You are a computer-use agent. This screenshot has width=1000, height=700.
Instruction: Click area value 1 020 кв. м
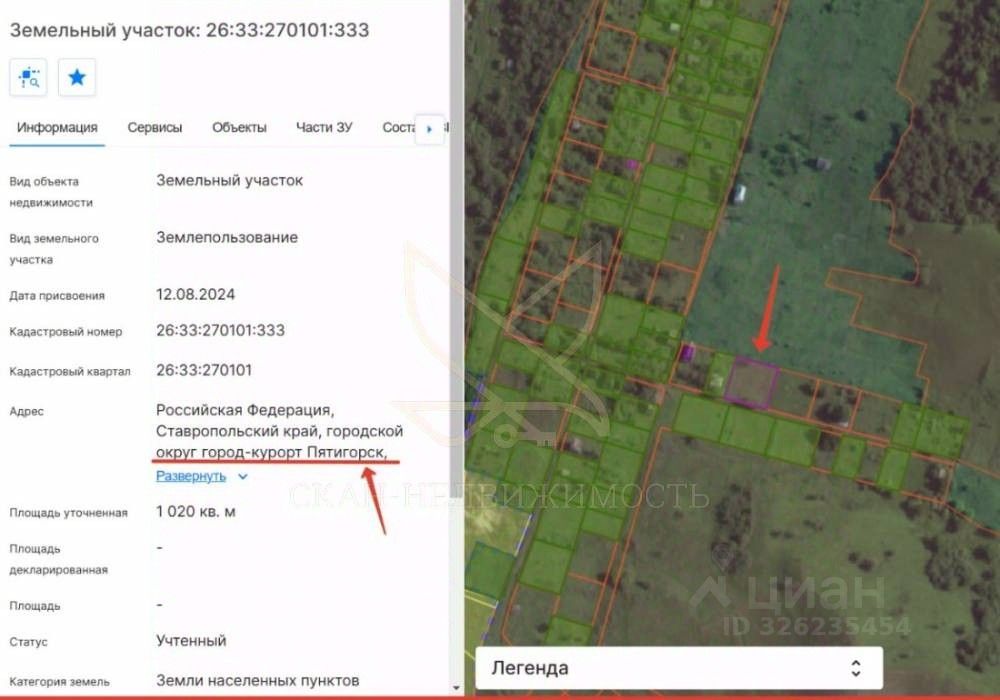click(196, 511)
